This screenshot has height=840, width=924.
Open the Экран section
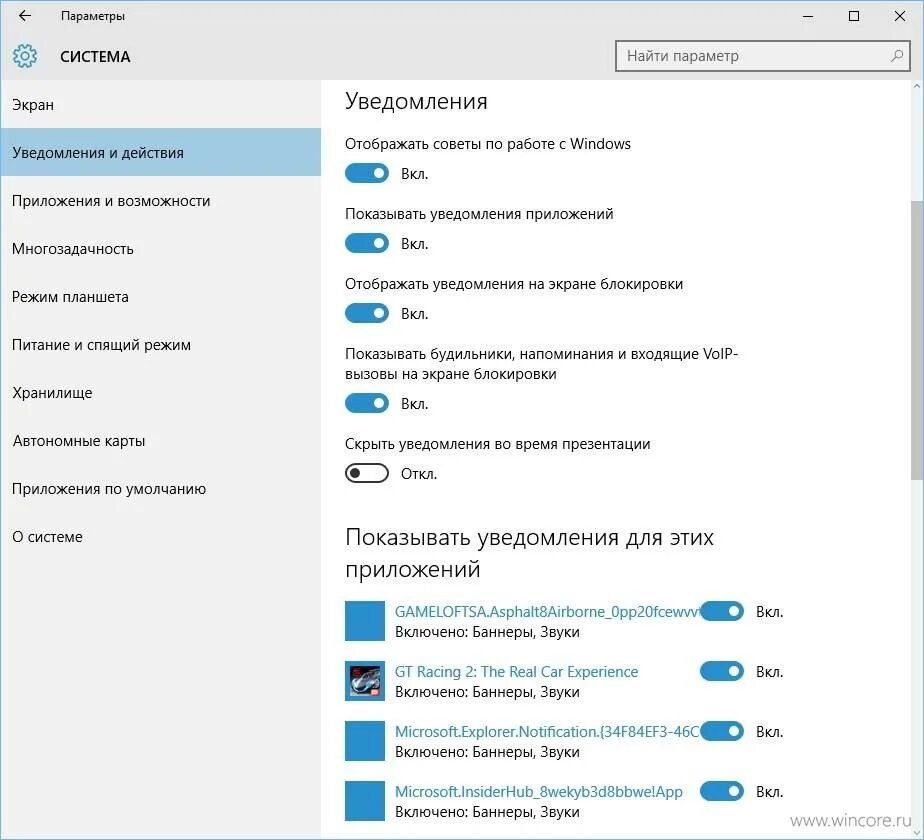160,104
